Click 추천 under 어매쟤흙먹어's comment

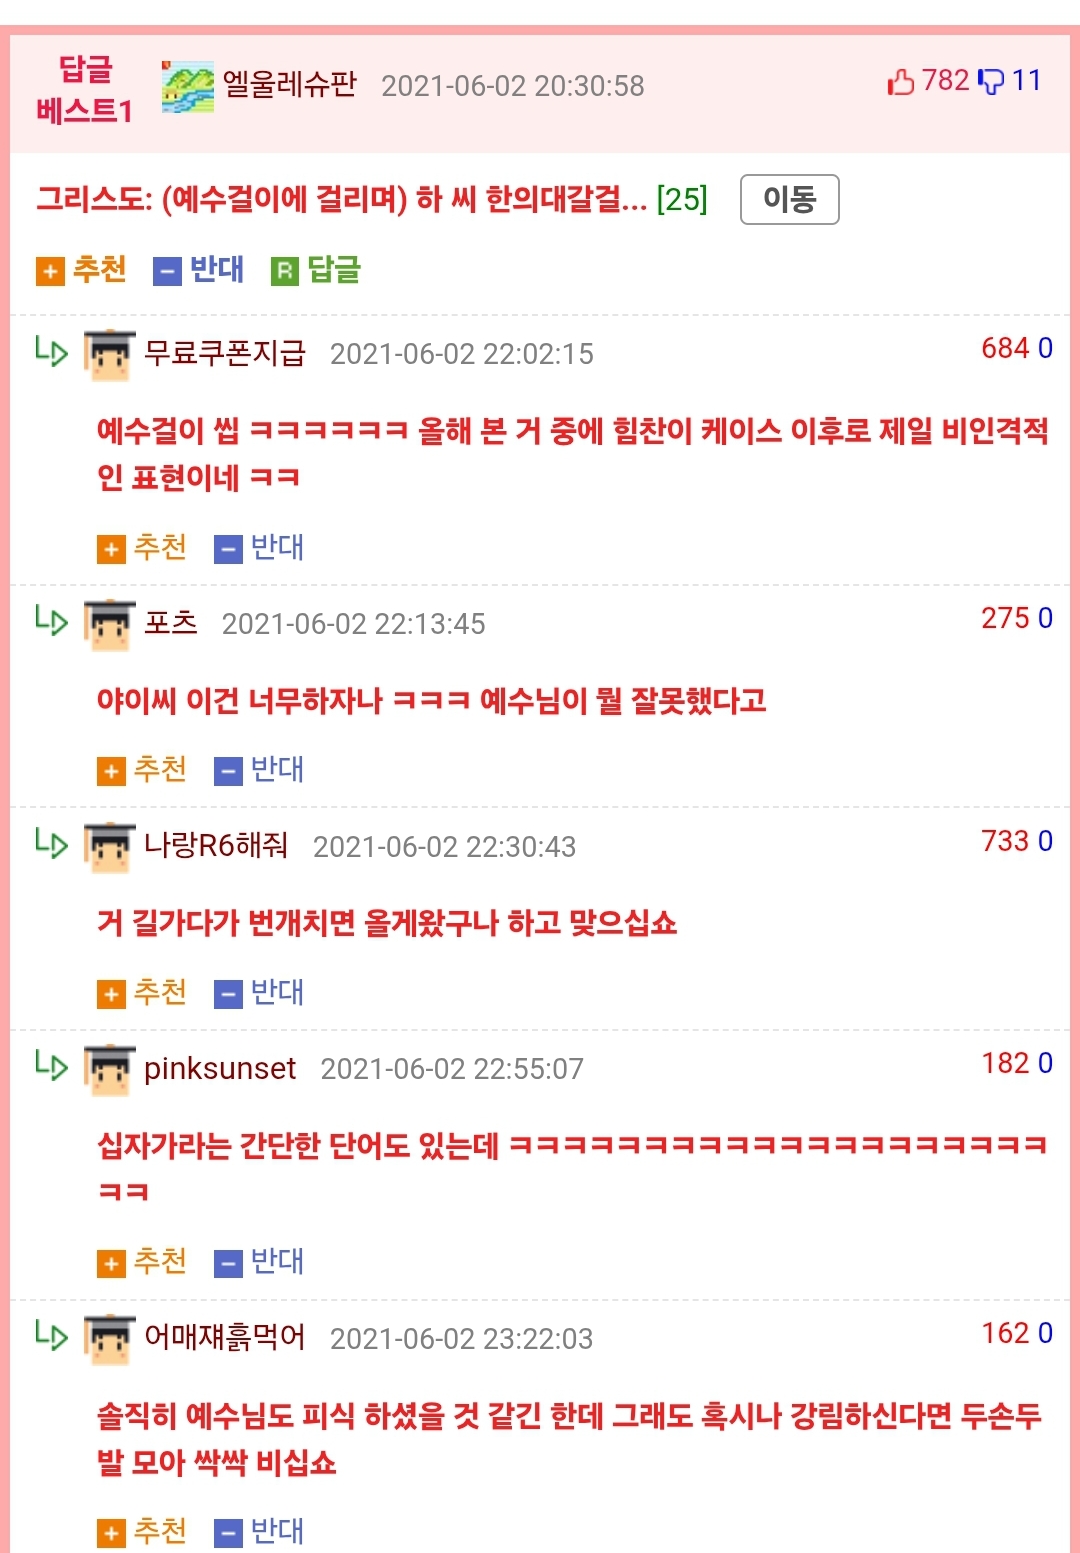(x=142, y=1532)
